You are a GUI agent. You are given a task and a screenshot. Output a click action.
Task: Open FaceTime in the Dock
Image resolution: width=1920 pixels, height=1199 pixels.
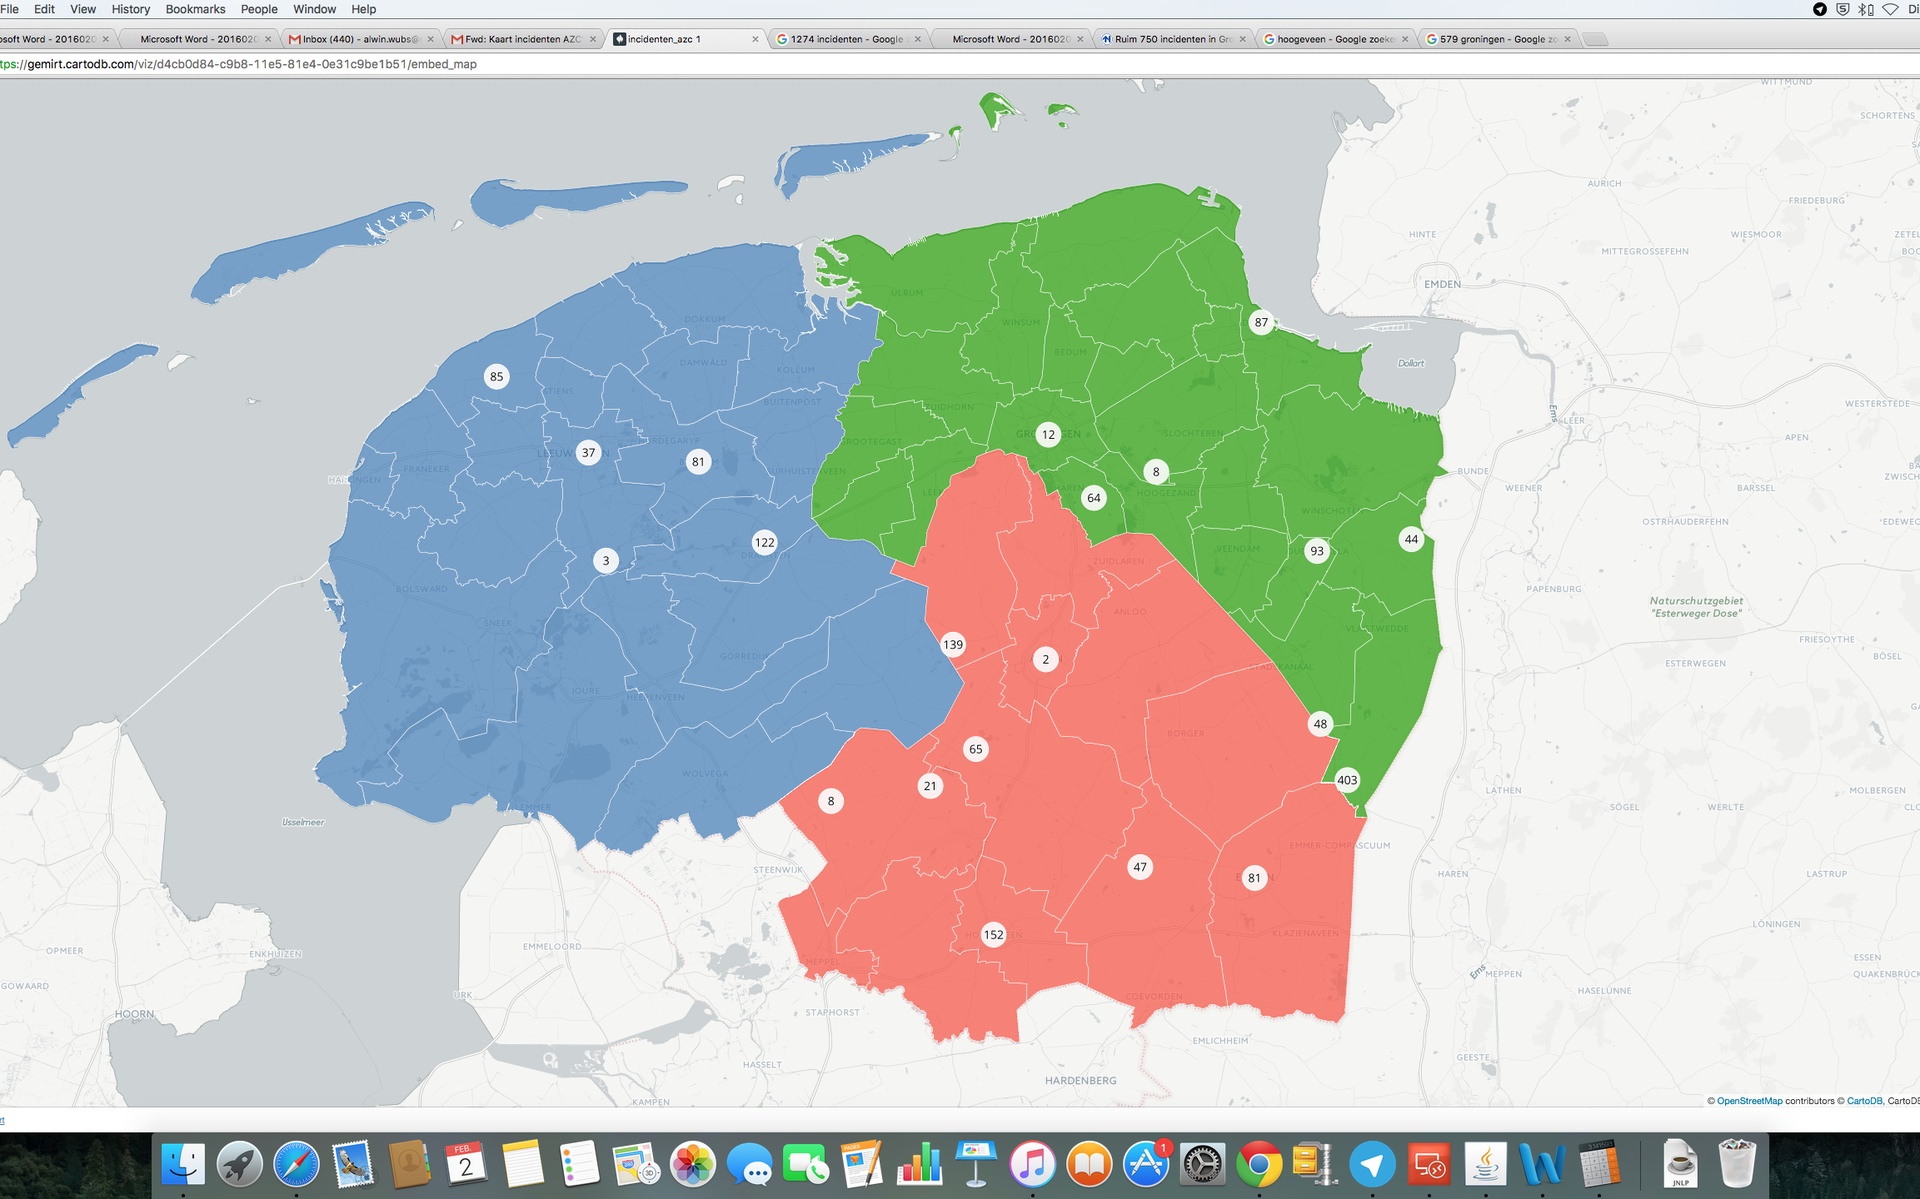pyautogui.click(x=806, y=1164)
